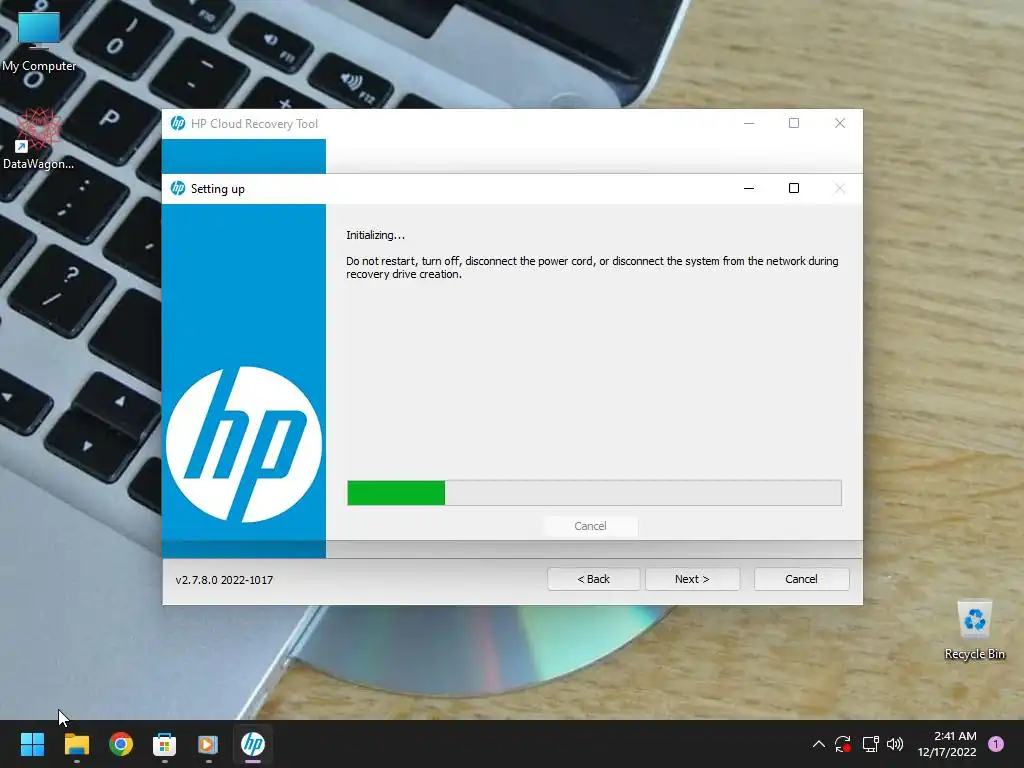The width and height of the screenshot is (1024, 768).
Task: Open the Recycle Bin desktop icon
Action: [974, 630]
